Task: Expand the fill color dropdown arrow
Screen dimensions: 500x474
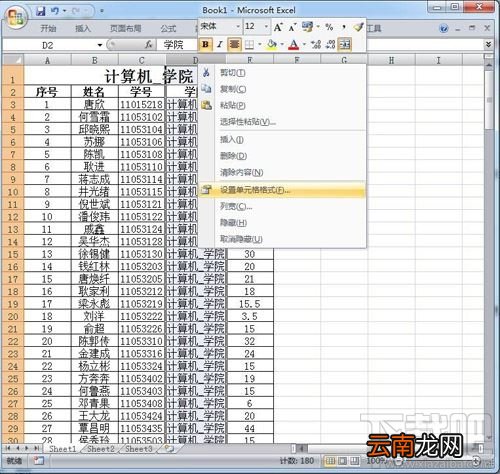Action: (x=282, y=44)
